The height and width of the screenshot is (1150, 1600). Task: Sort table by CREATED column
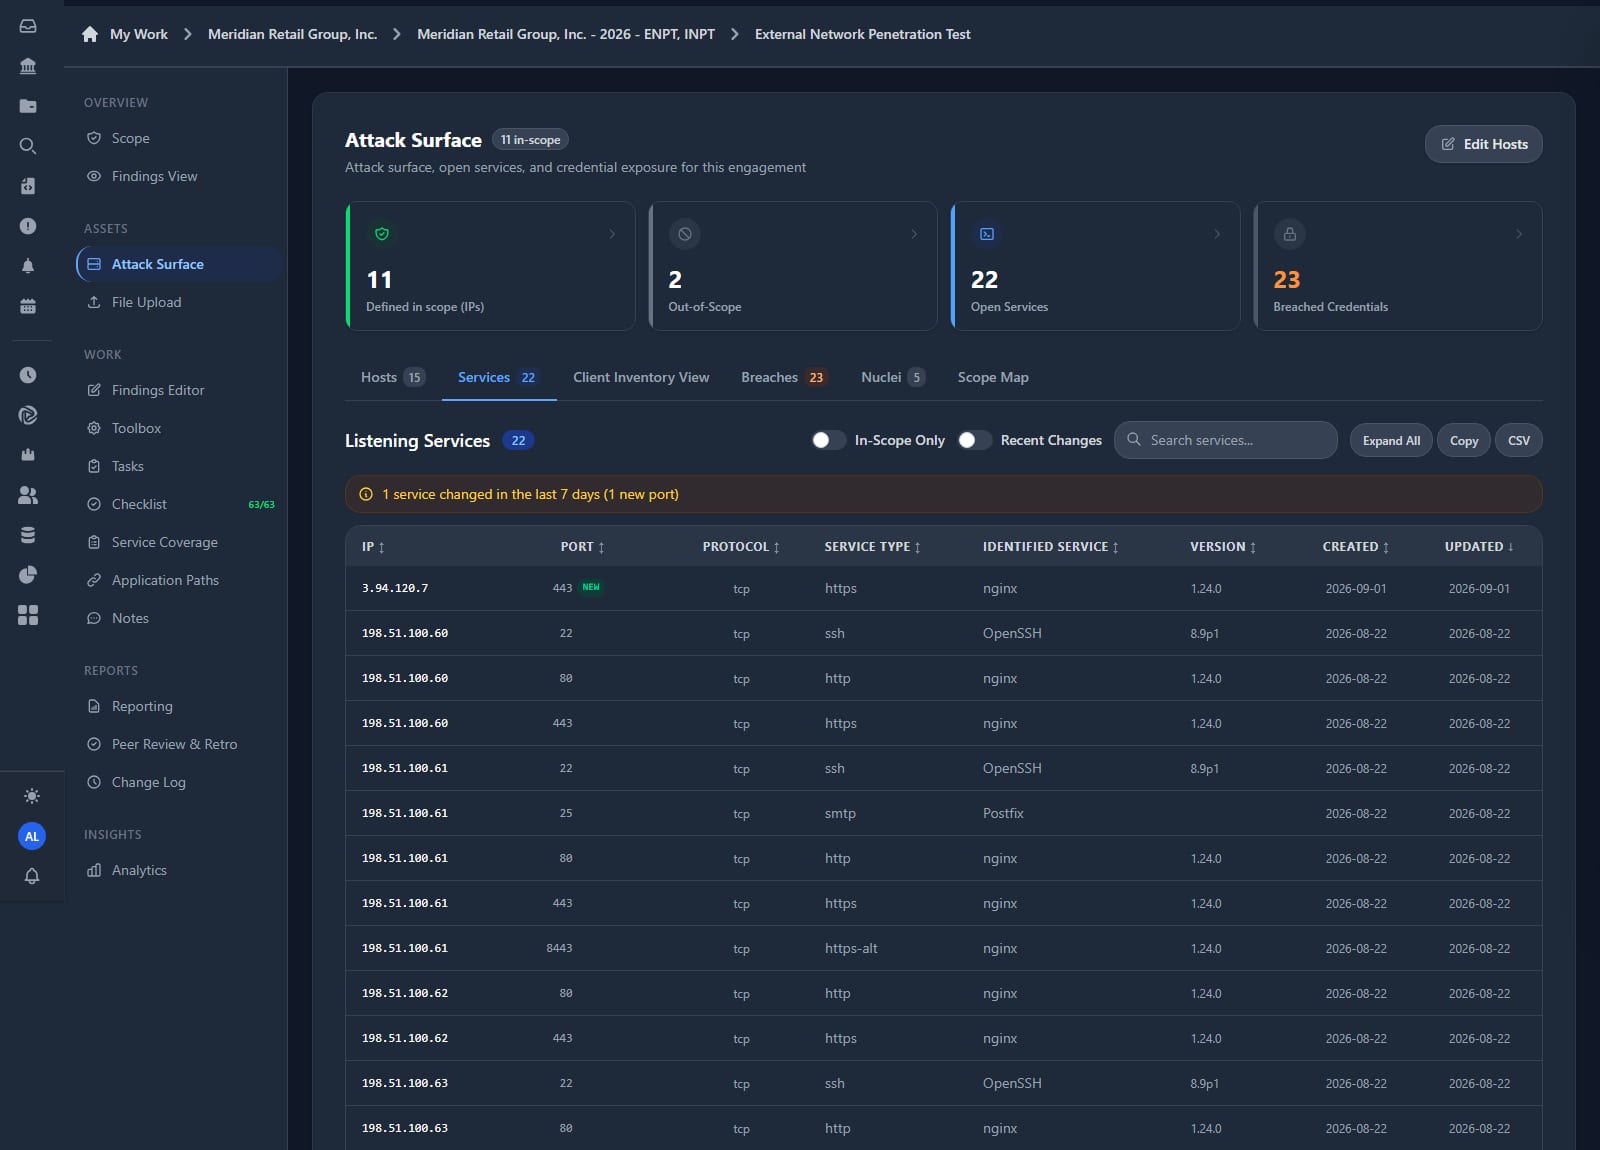click(1356, 547)
